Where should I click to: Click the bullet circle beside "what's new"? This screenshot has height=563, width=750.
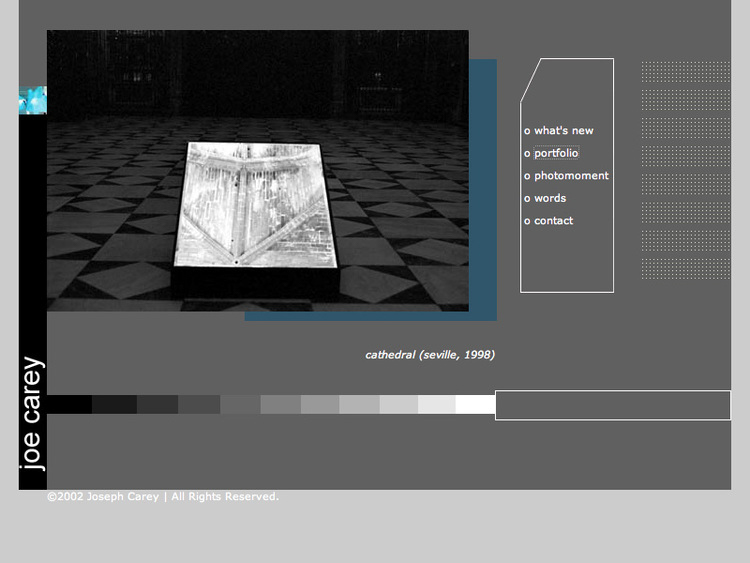[527, 132]
